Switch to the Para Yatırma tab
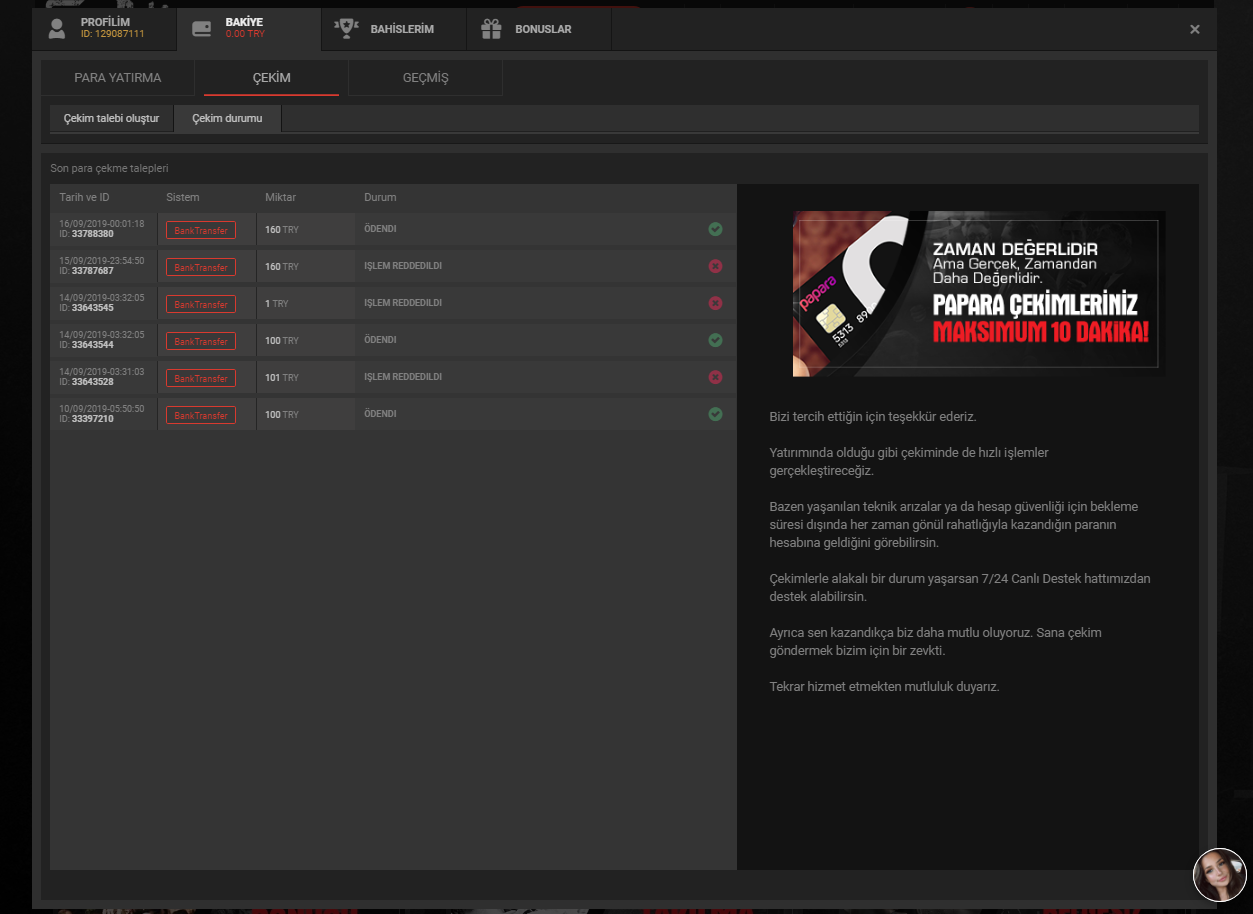 click(x=118, y=78)
